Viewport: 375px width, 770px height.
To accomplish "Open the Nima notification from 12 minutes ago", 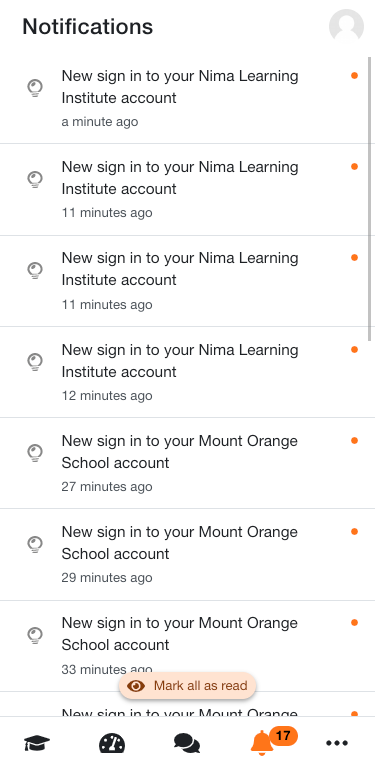I will point(188,372).
